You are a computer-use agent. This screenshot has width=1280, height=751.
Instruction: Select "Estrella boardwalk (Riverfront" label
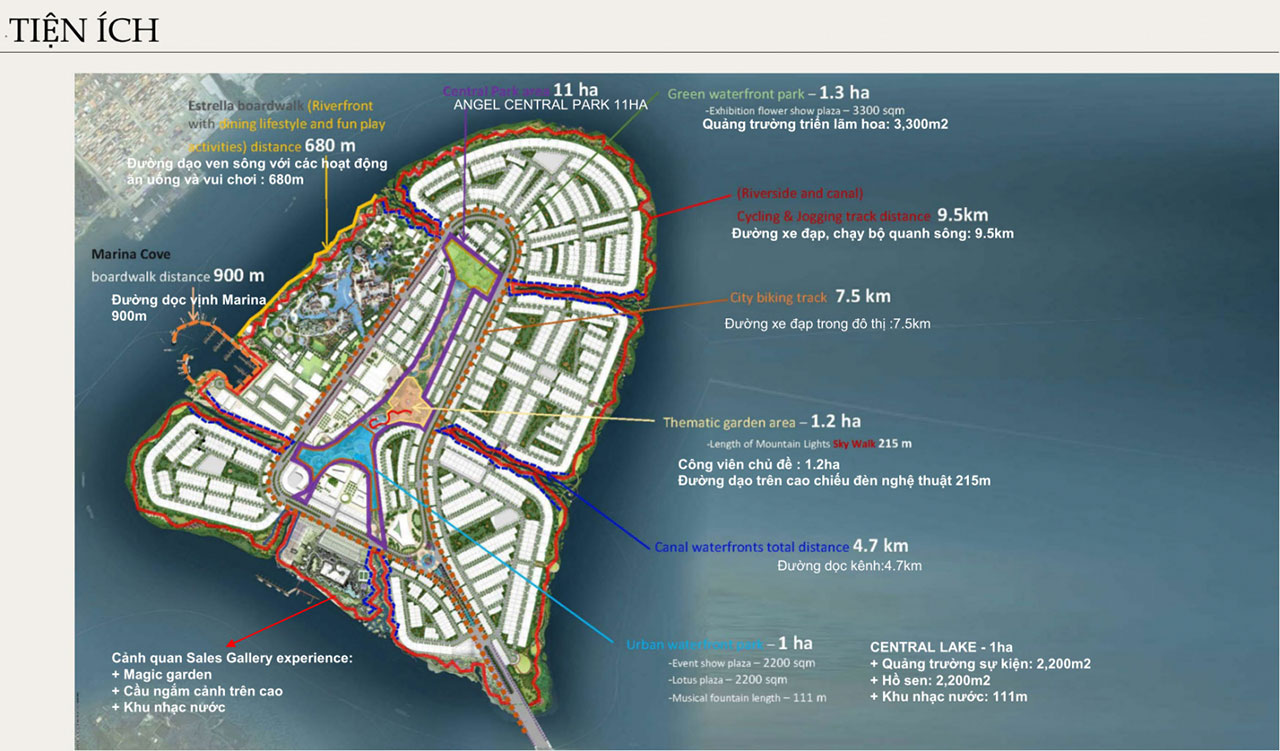tap(282, 104)
